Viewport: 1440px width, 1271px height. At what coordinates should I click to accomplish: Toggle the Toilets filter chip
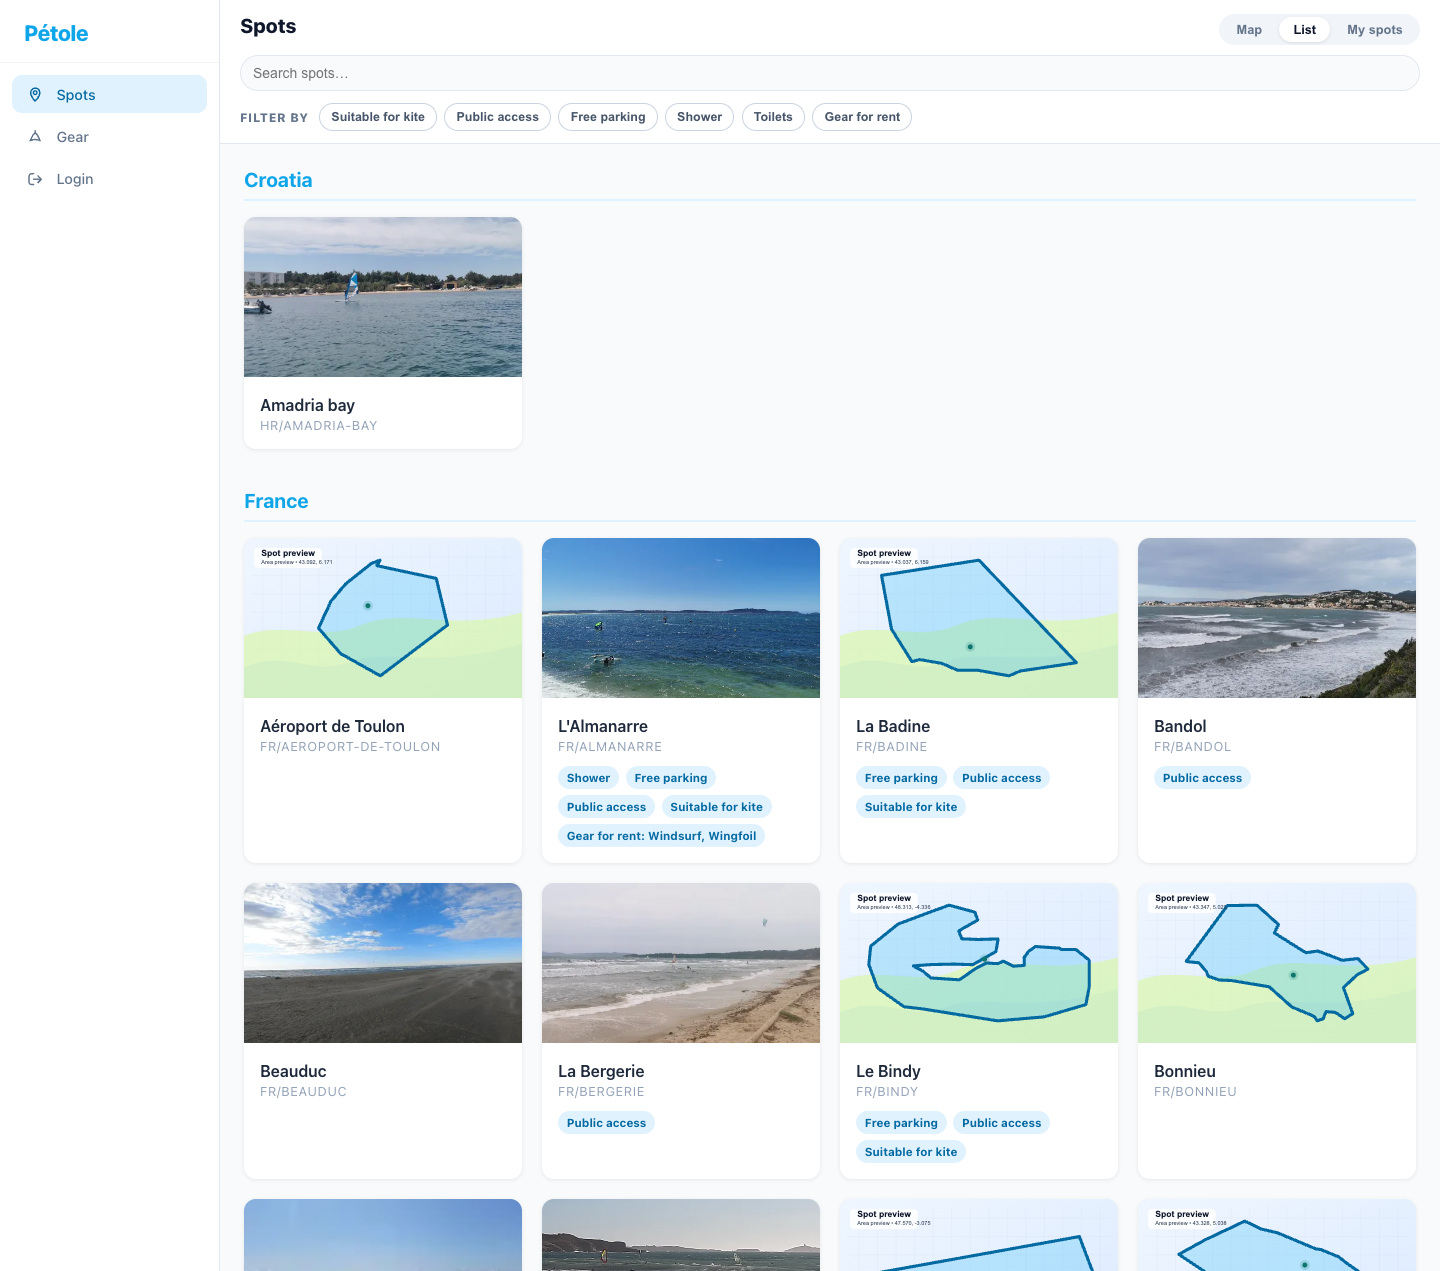click(773, 117)
